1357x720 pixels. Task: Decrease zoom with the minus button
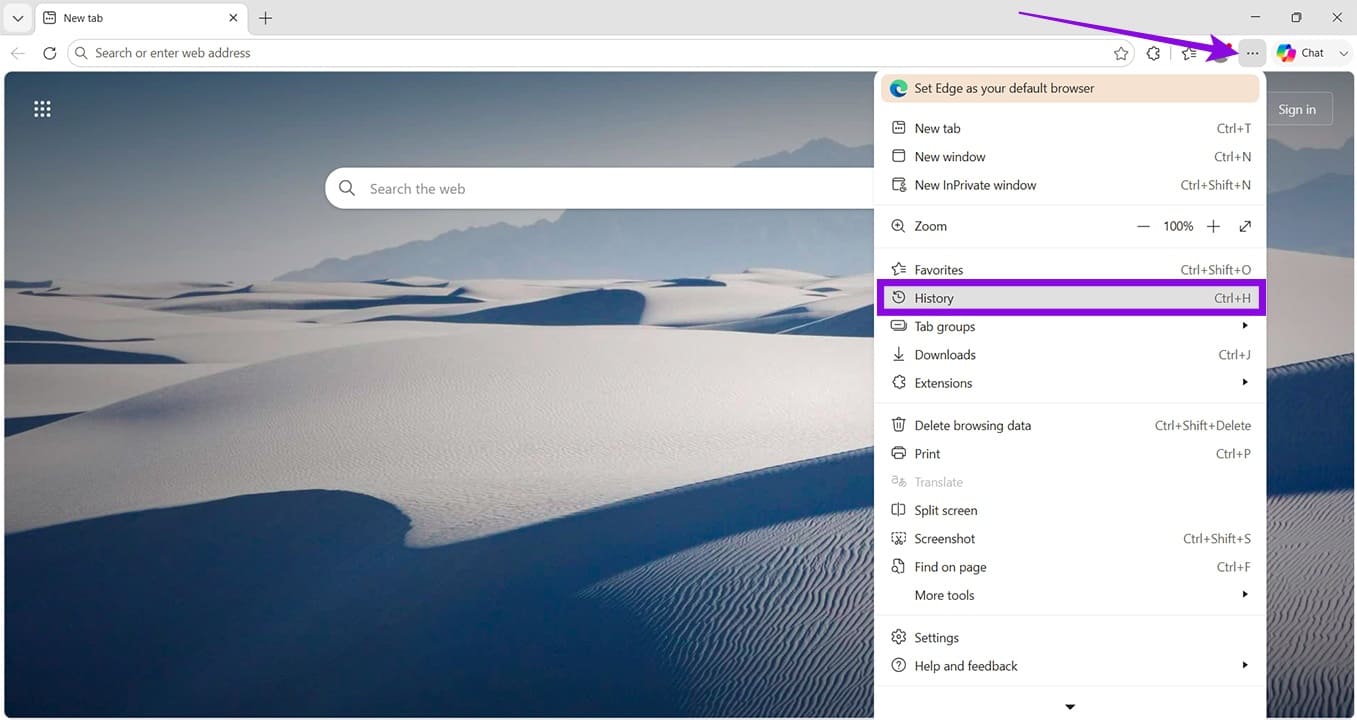click(1143, 227)
